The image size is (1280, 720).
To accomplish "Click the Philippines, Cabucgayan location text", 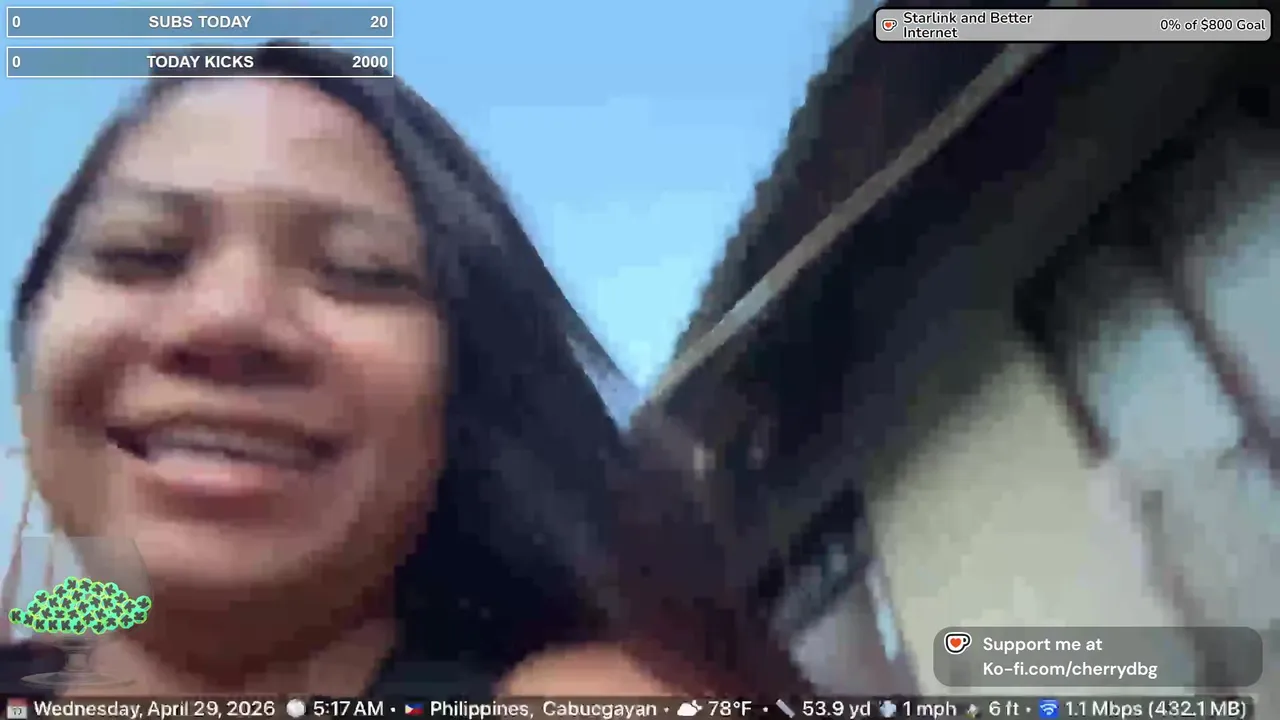I will pos(543,709).
